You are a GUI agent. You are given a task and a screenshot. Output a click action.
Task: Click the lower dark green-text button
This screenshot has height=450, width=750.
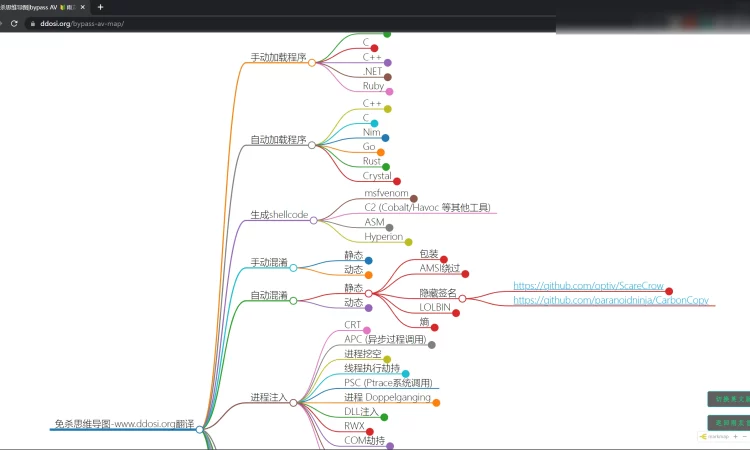pyautogui.click(x=729, y=423)
